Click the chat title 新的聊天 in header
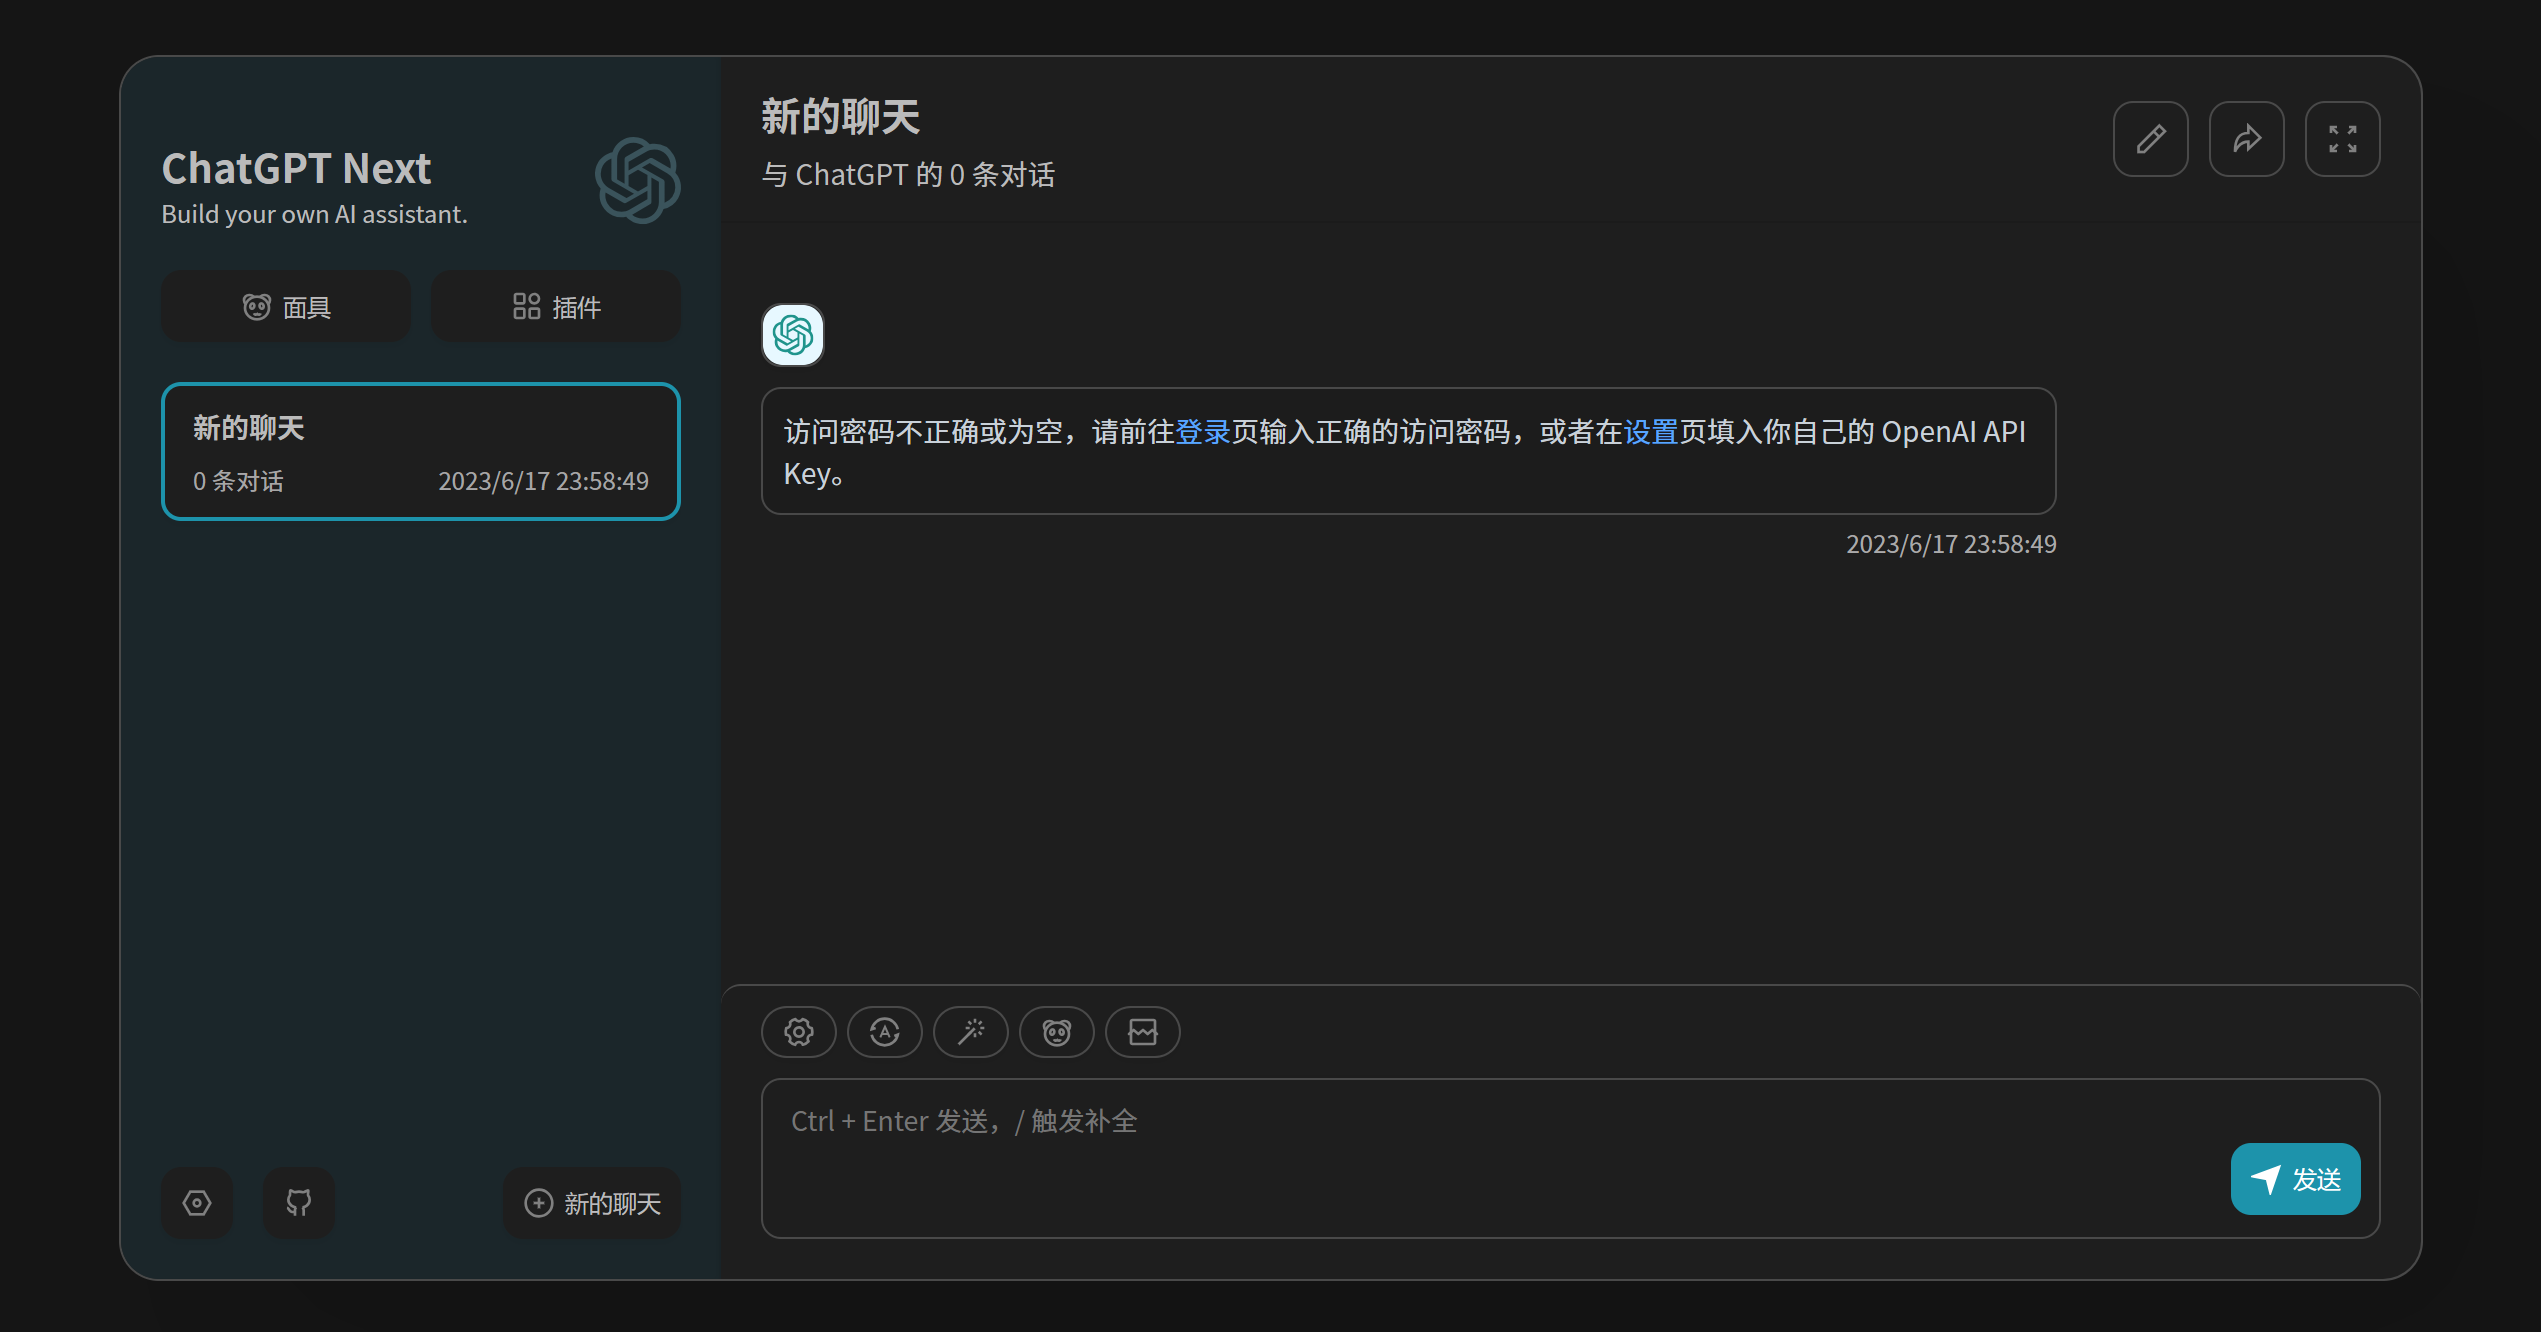This screenshot has height=1332, width=2541. pos(840,117)
